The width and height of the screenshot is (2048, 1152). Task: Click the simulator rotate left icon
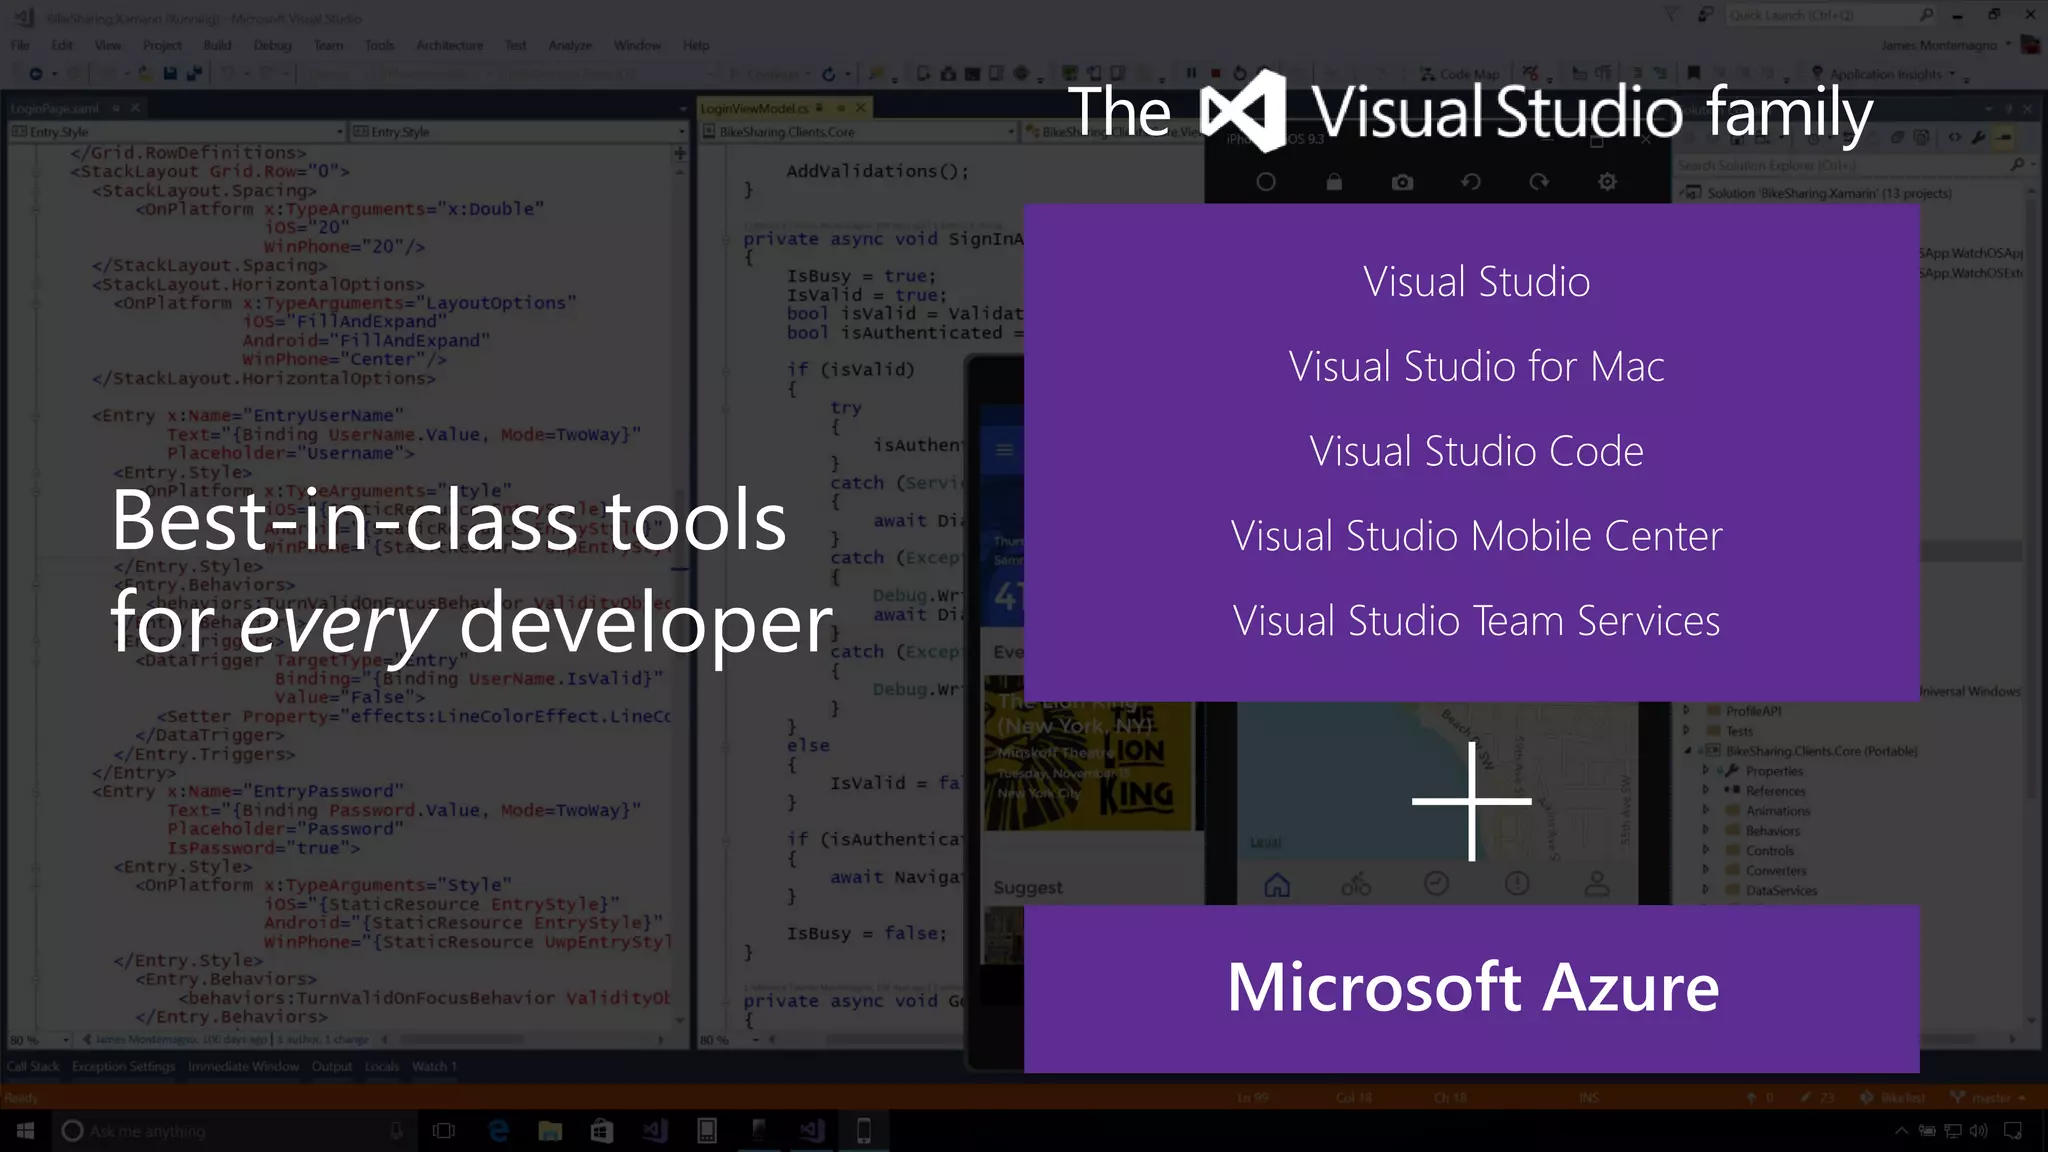tap(1471, 182)
